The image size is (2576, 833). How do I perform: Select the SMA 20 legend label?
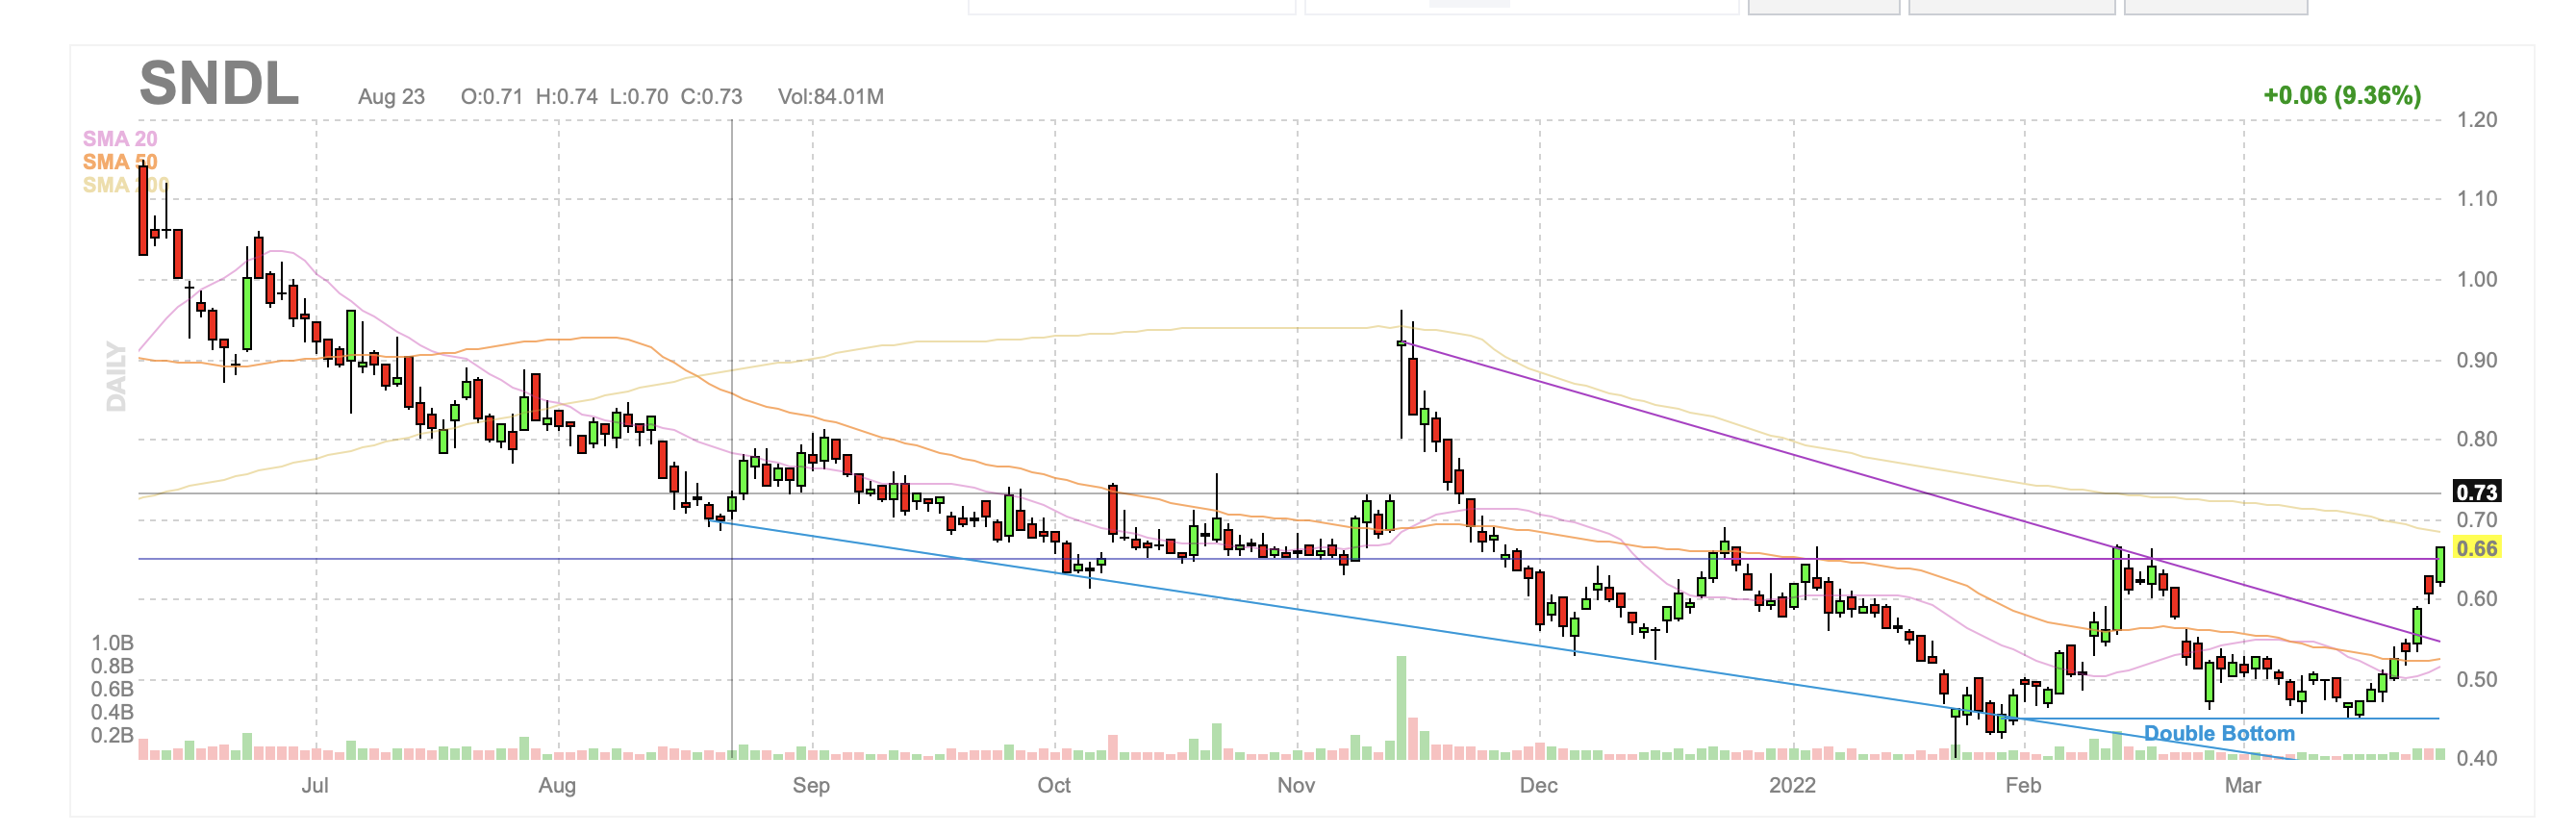(x=120, y=139)
